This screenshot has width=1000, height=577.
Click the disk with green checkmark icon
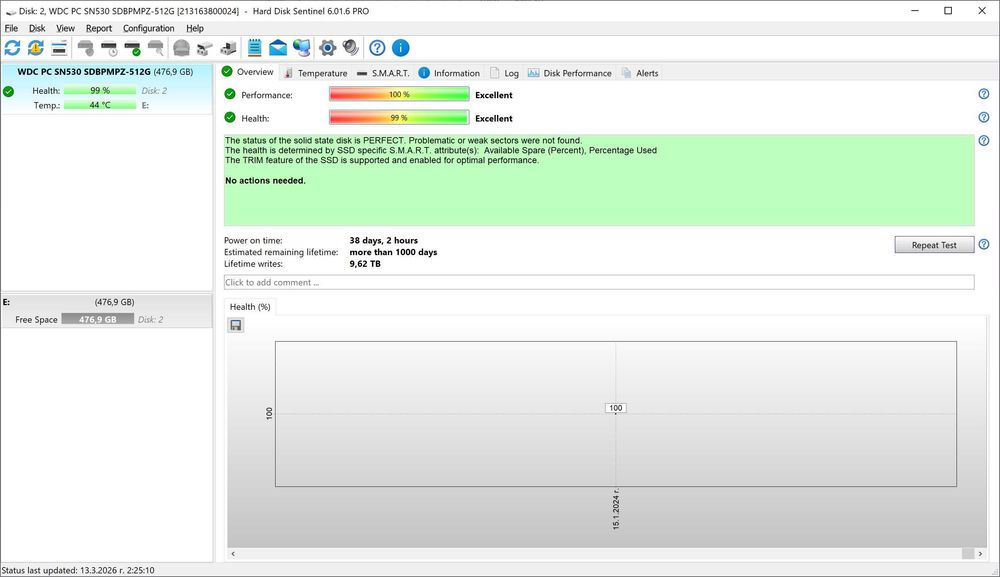(133, 48)
